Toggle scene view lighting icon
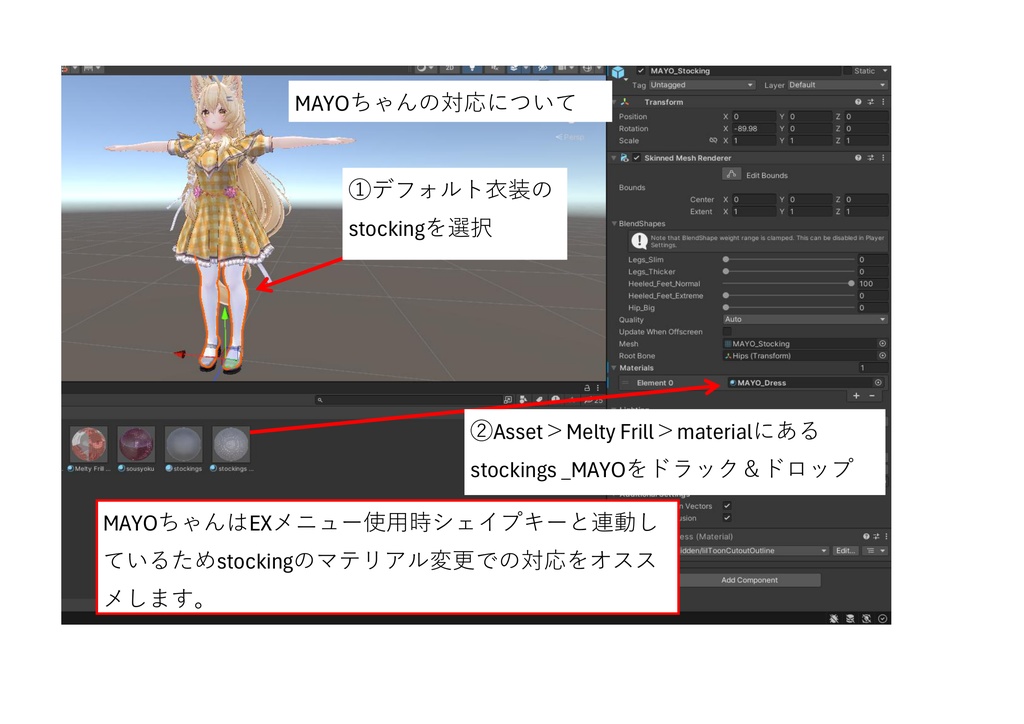The height and width of the screenshot is (724, 1024). tap(472, 68)
